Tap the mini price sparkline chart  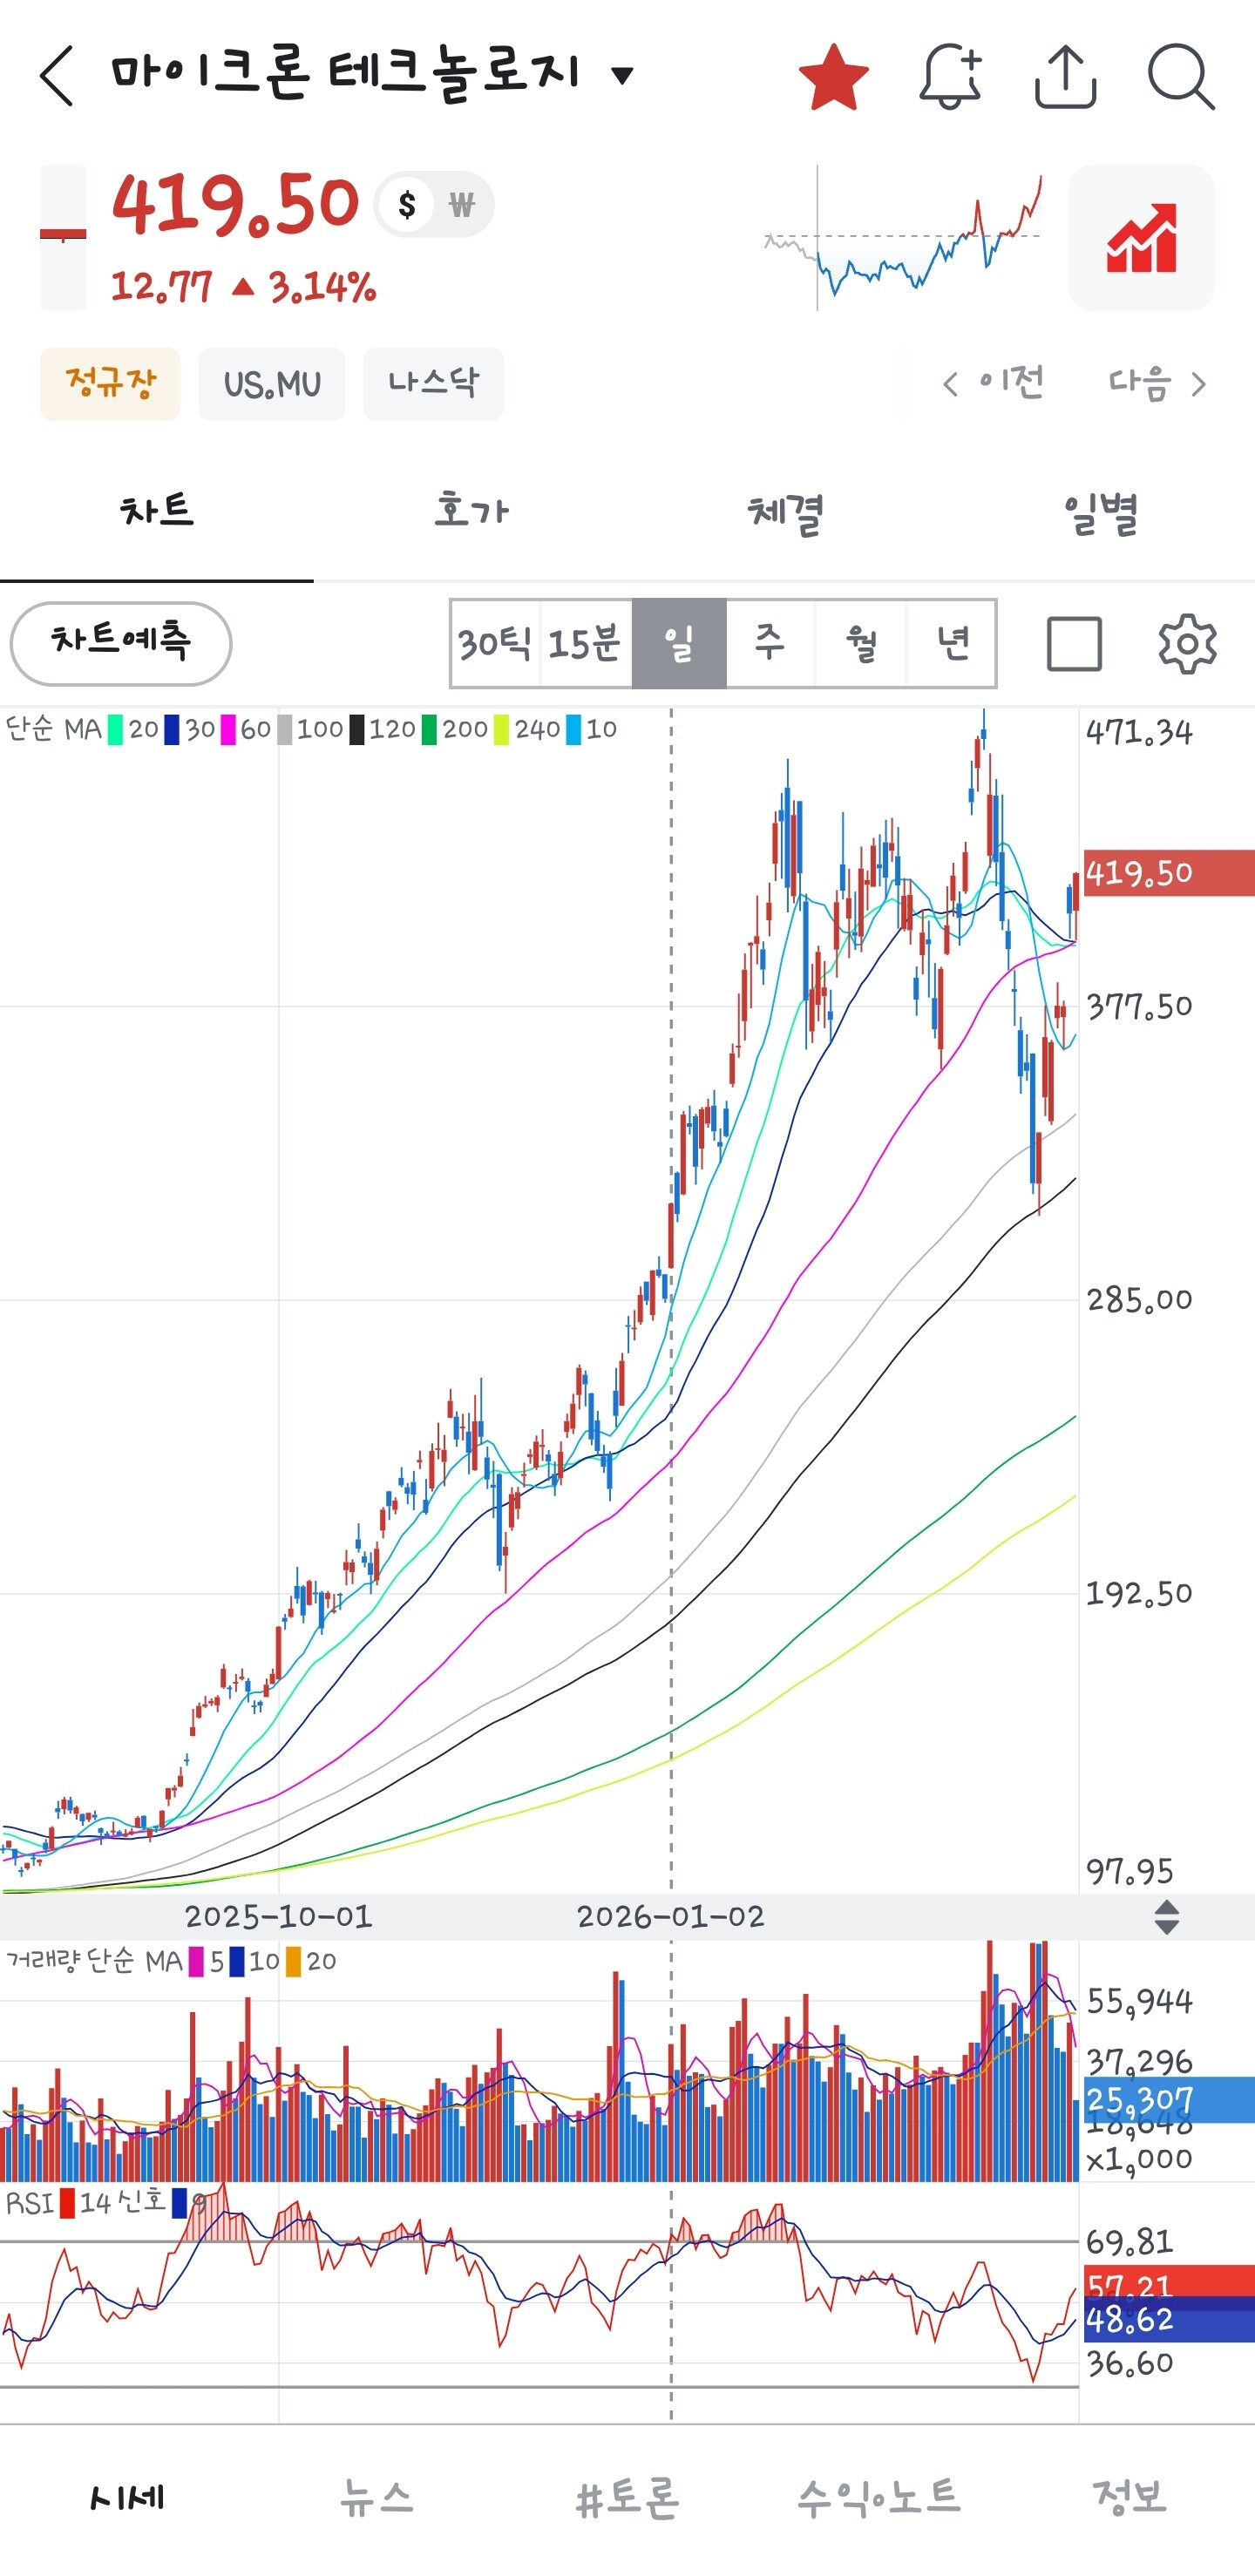point(903,238)
